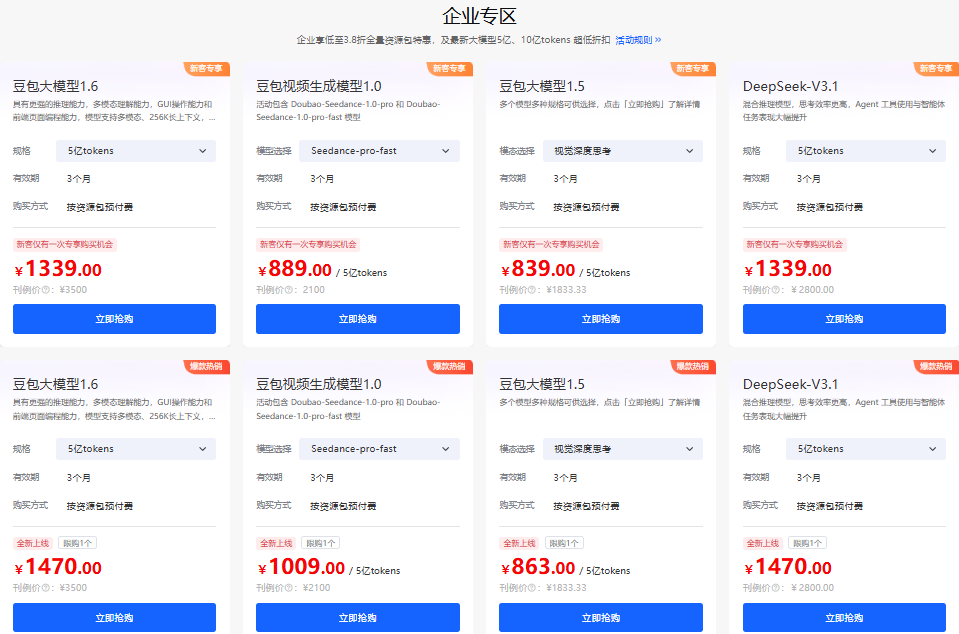Click 爆款热销 badge on 豆包大模型1.5 card
Viewport: 959px width, 634px height.
(x=693, y=367)
